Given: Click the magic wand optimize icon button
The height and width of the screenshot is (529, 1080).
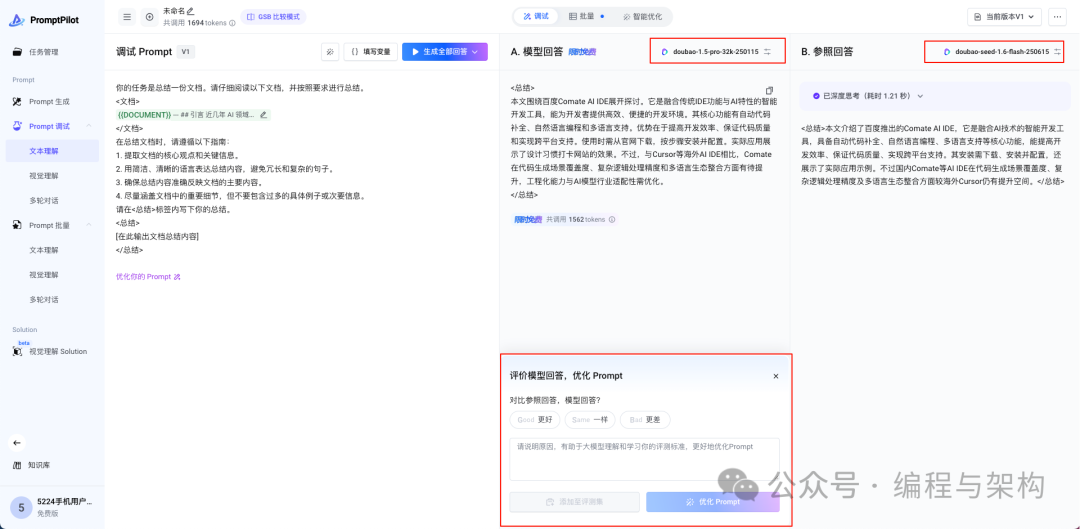Looking at the screenshot, I should (x=330, y=52).
